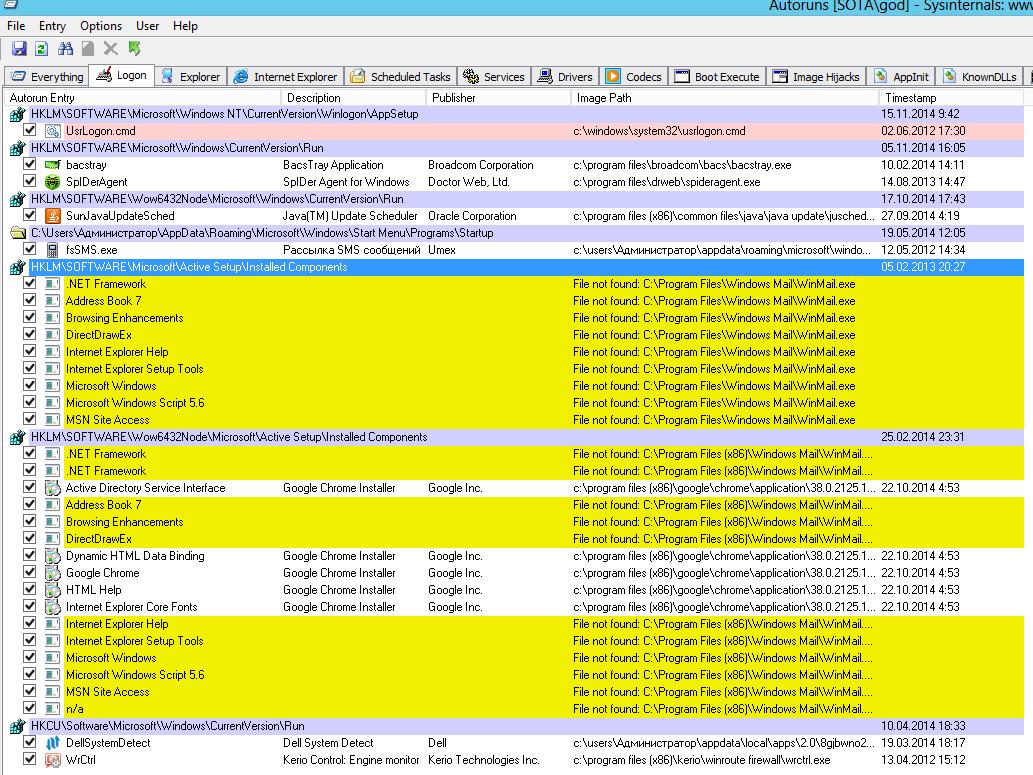Screen dimensions: 1033x775
Task: Disable SunJavaUpdateSched checkbox
Action: click(x=30, y=215)
